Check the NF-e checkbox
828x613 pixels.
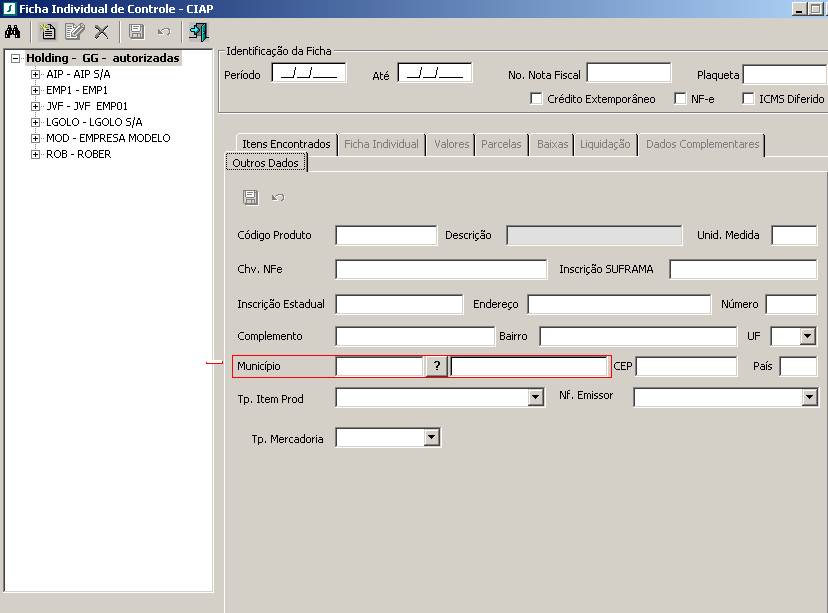(681, 99)
